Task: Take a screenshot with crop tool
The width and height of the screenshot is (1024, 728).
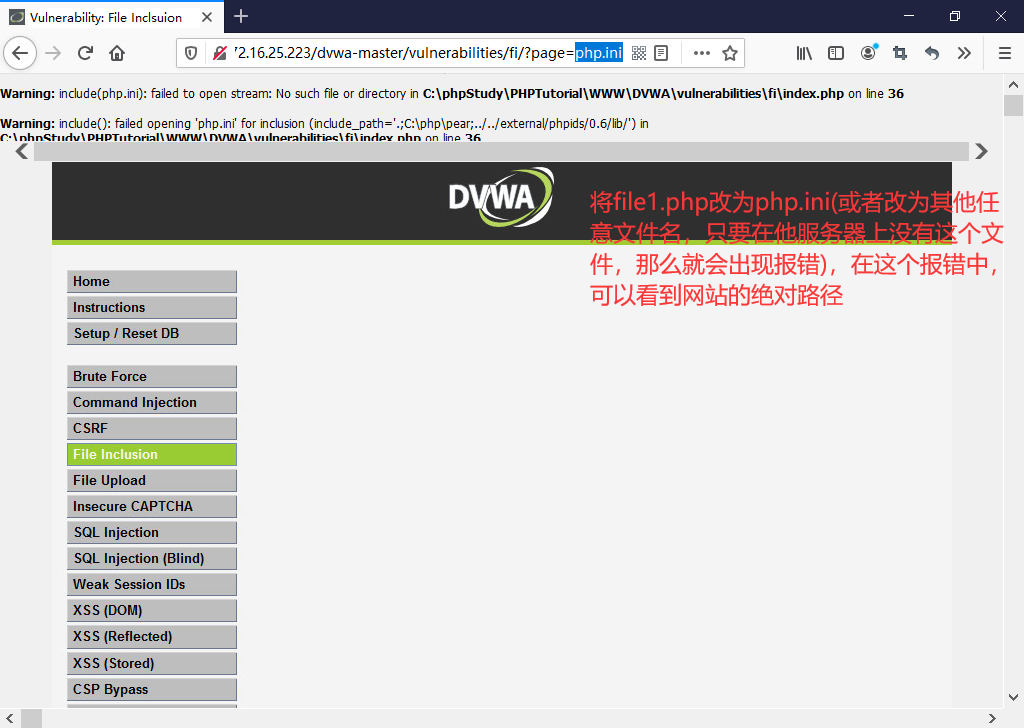Action: (900, 53)
